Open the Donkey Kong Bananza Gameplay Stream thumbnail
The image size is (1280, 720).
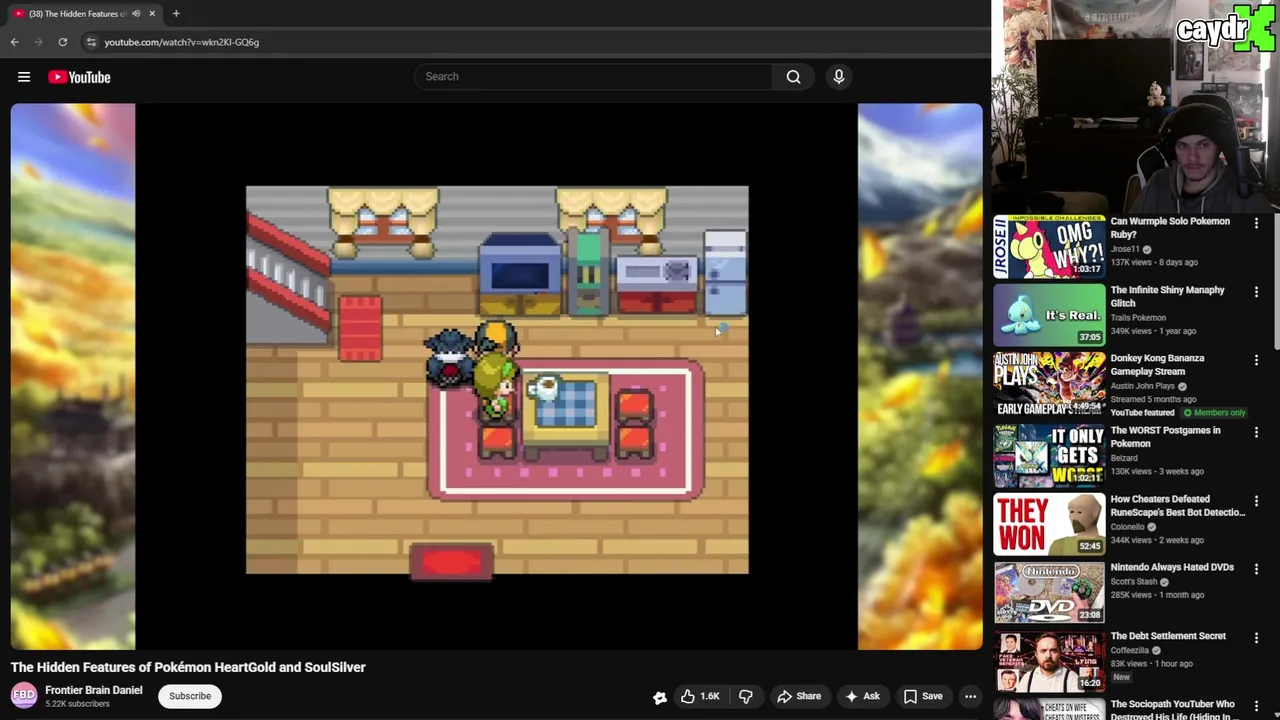(x=1049, y=383)
